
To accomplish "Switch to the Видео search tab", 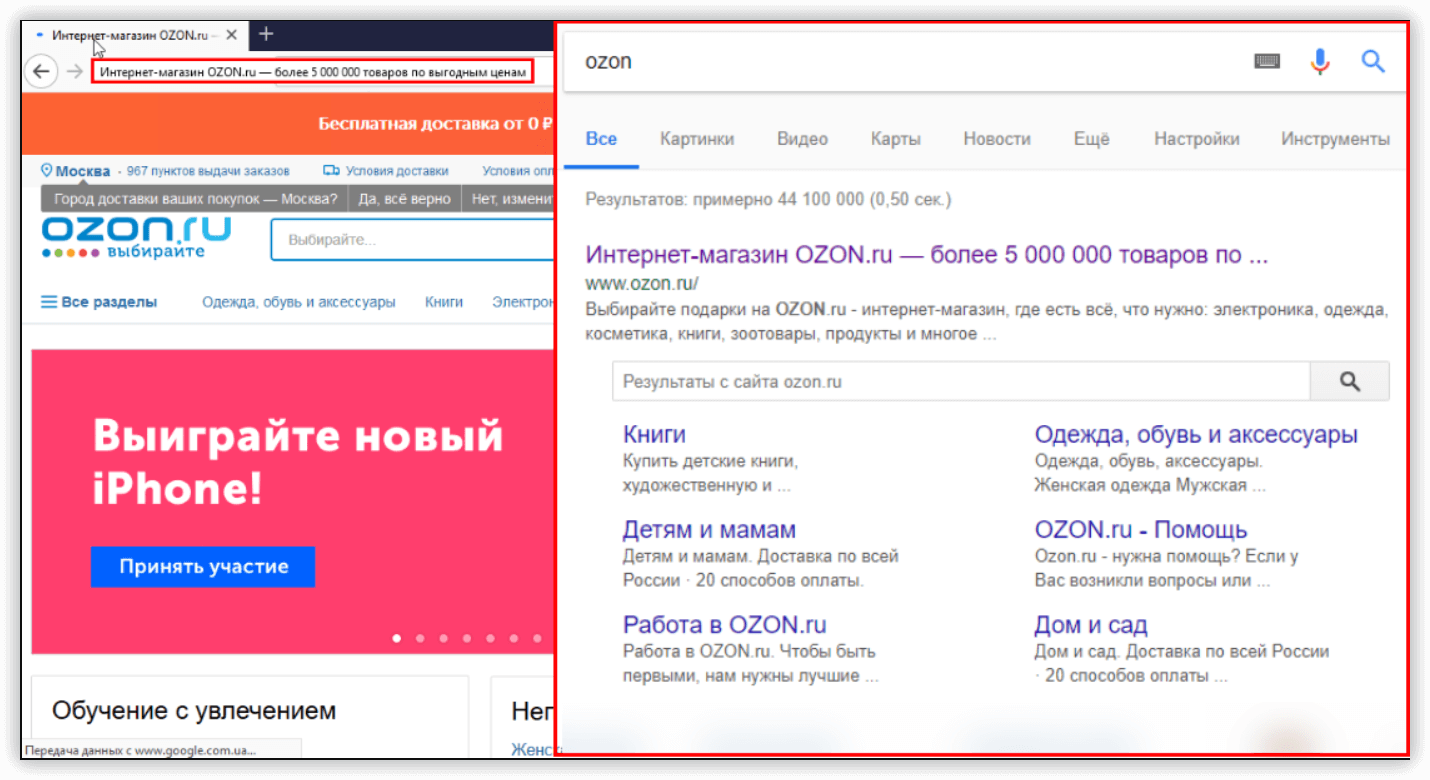I will pos(803,139).
